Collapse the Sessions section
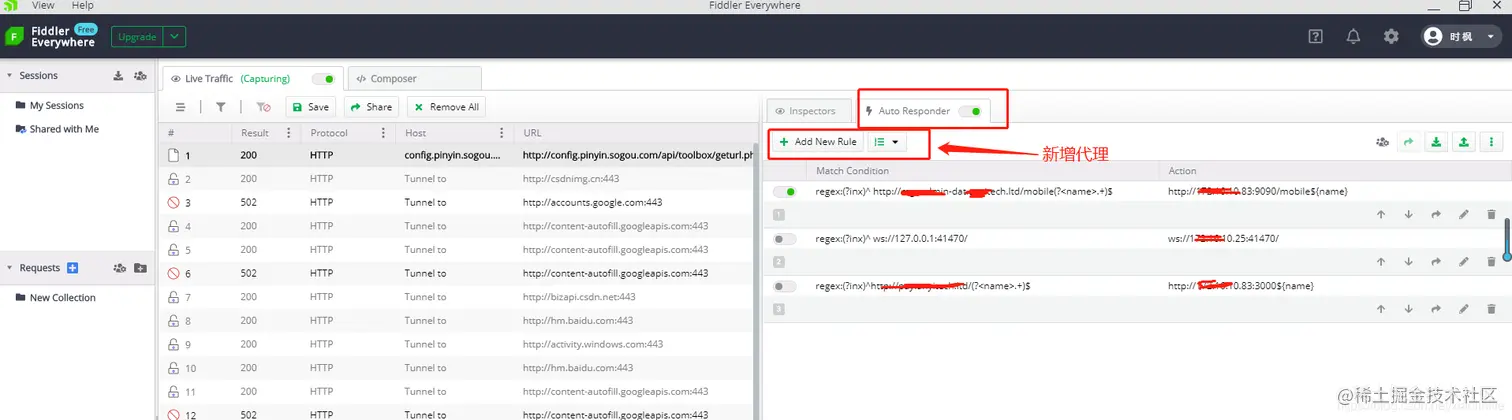 coord(10,75)
